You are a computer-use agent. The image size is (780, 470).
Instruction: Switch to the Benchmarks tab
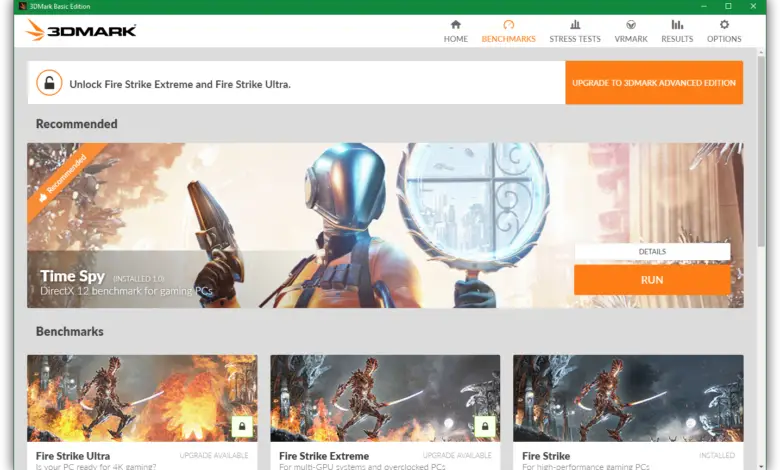click(508, 31)
